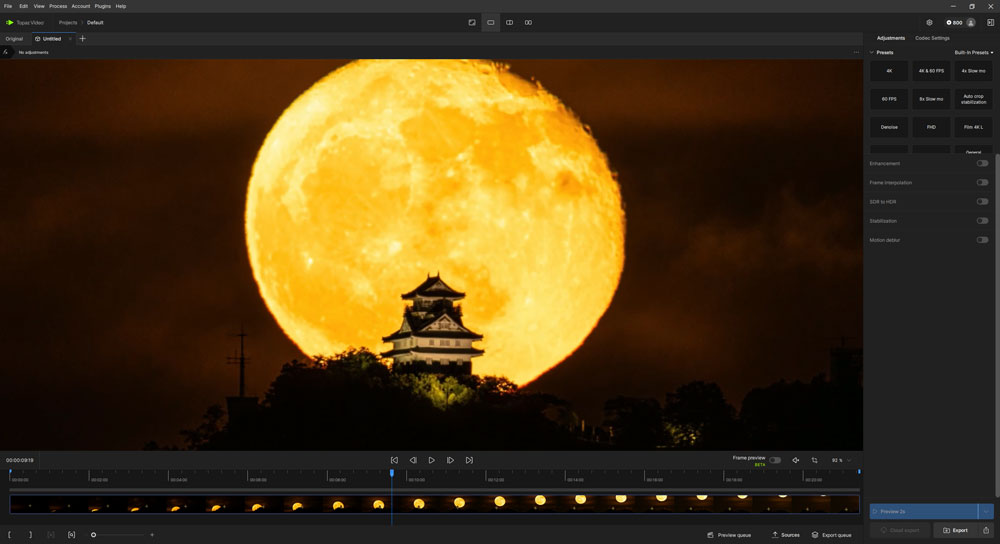Switch to the Codec Settings tab
Image resolution: width=1000 pixels, height=544 pixels.
coord(932,38)
